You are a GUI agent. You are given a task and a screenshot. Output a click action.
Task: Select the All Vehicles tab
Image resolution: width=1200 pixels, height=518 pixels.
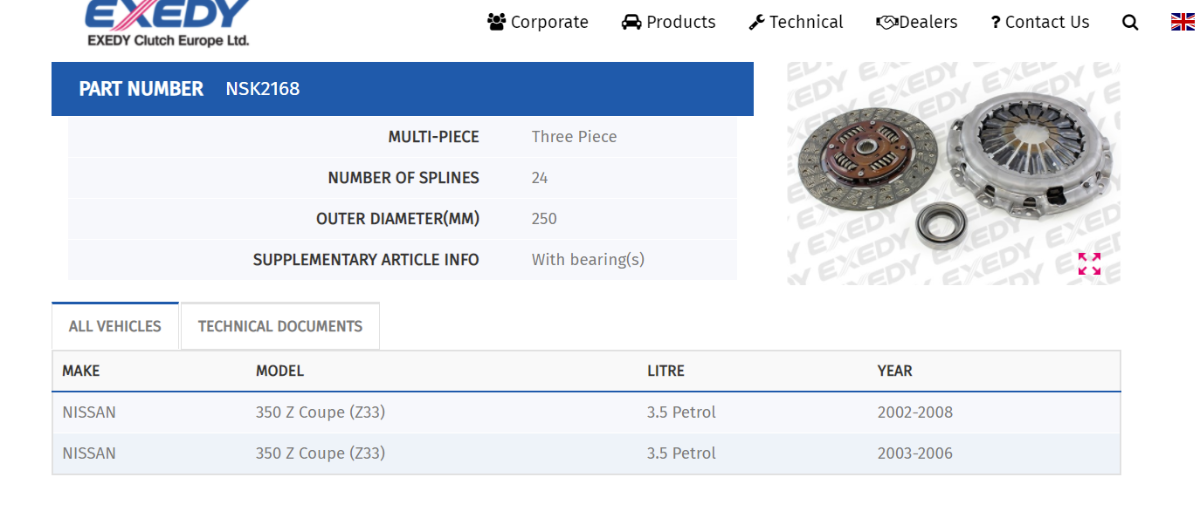[115, 326]
